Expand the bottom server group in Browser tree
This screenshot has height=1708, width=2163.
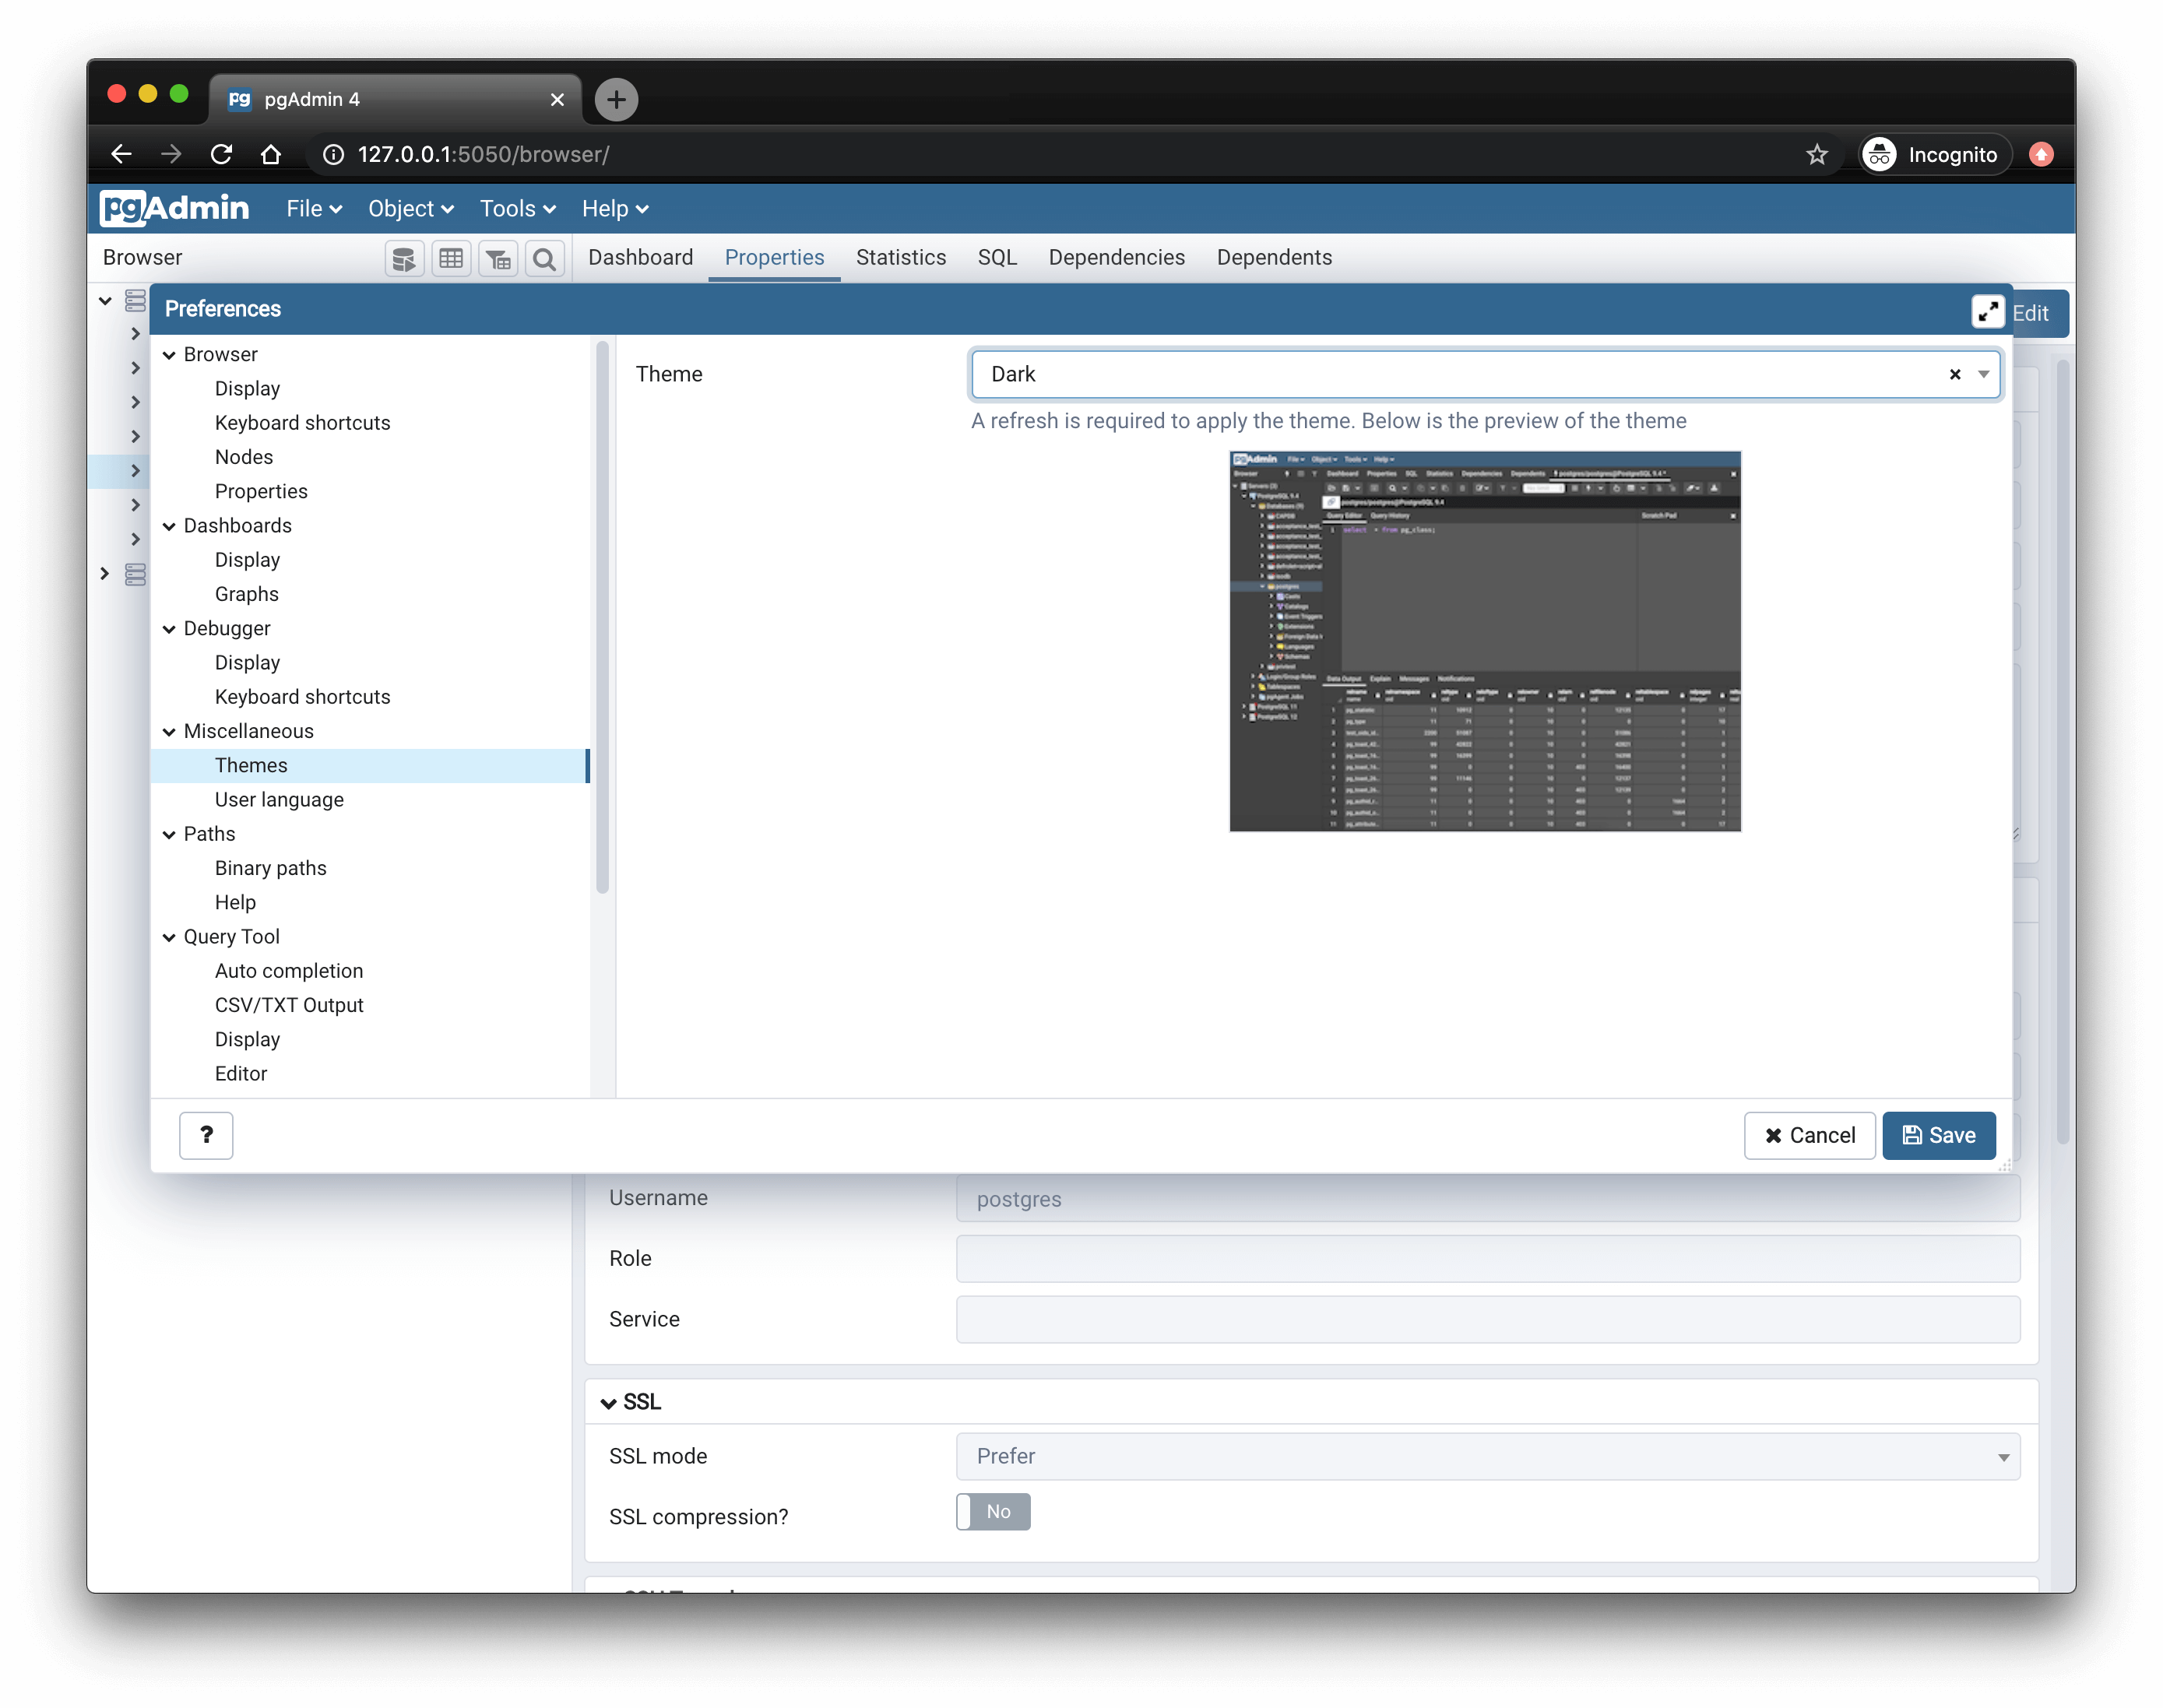click(105, 574)
